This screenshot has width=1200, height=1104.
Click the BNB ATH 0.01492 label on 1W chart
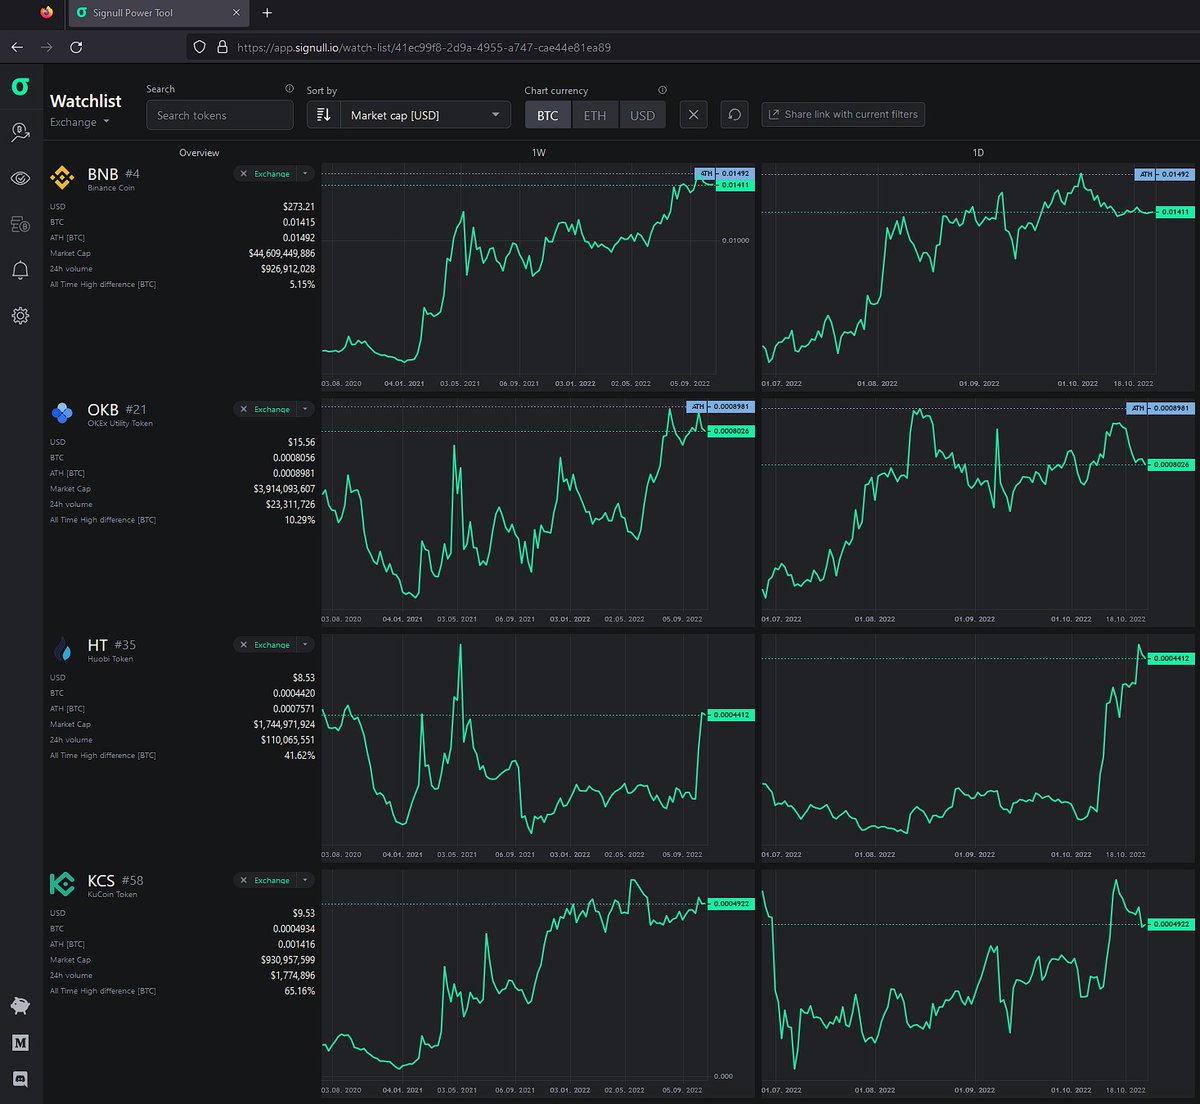[x=723, y=173]
